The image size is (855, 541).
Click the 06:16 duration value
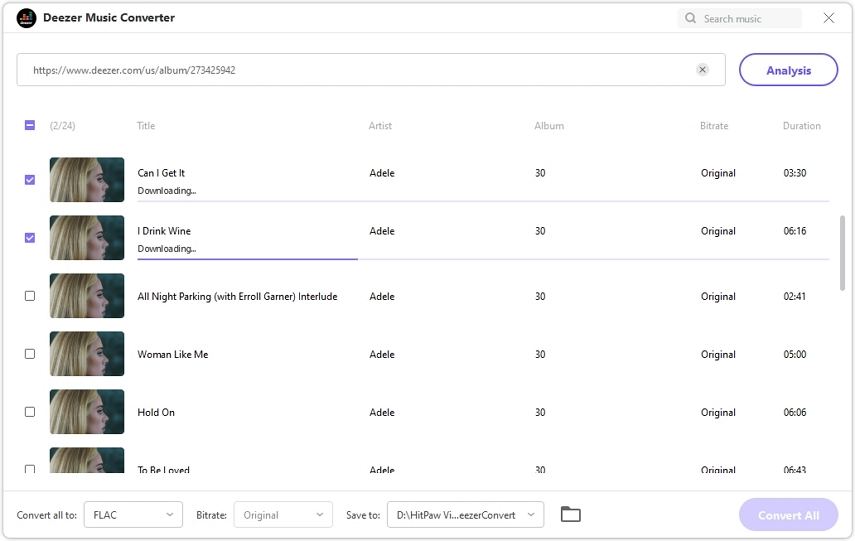coord(794,231)
